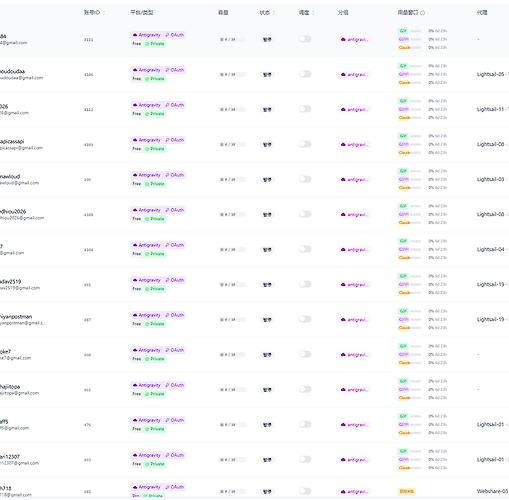Click OAuth key icon in iyanpostman row
Viewport: 509px width, 500px height.
pos(167,315)
